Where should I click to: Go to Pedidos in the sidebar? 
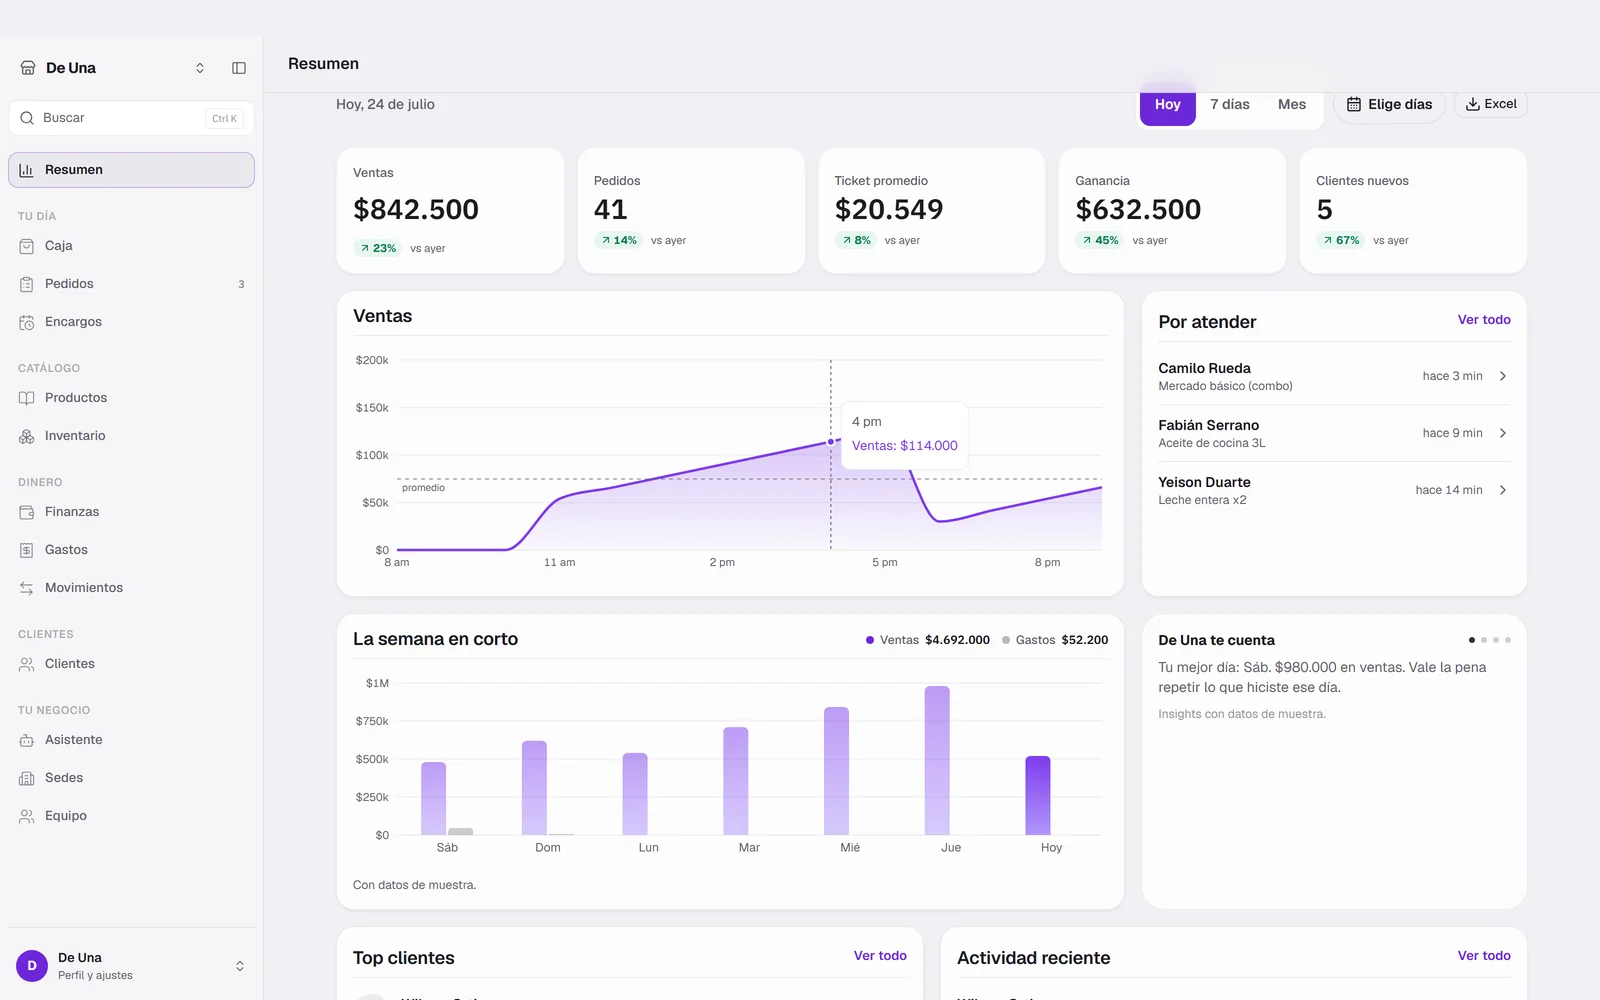tap(131, 284)
